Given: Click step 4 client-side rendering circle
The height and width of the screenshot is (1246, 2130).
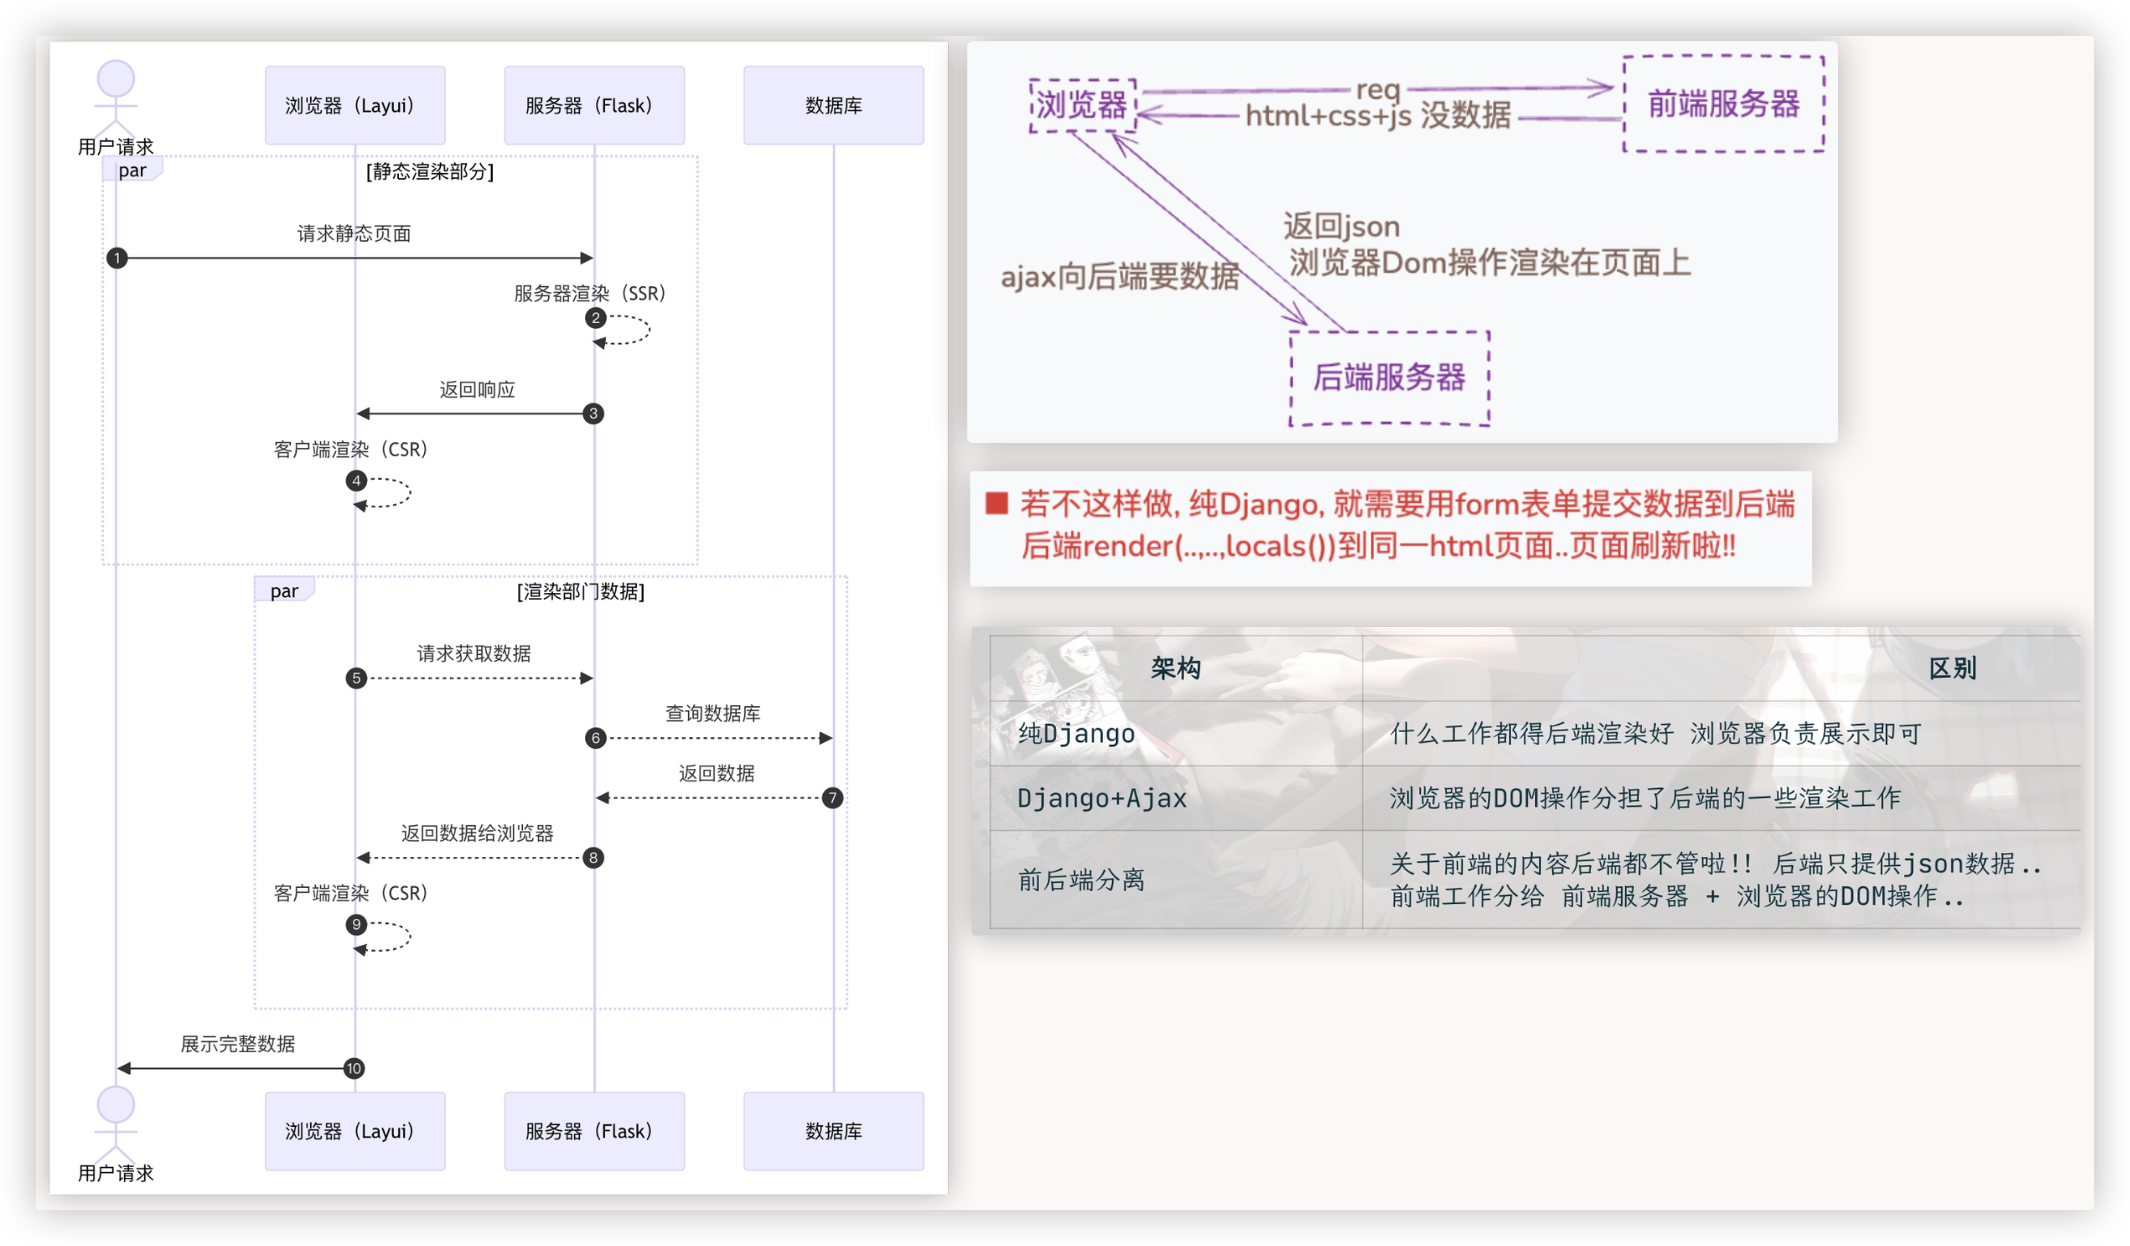Looking at the screenshot, I should click(x=356, y=481).
